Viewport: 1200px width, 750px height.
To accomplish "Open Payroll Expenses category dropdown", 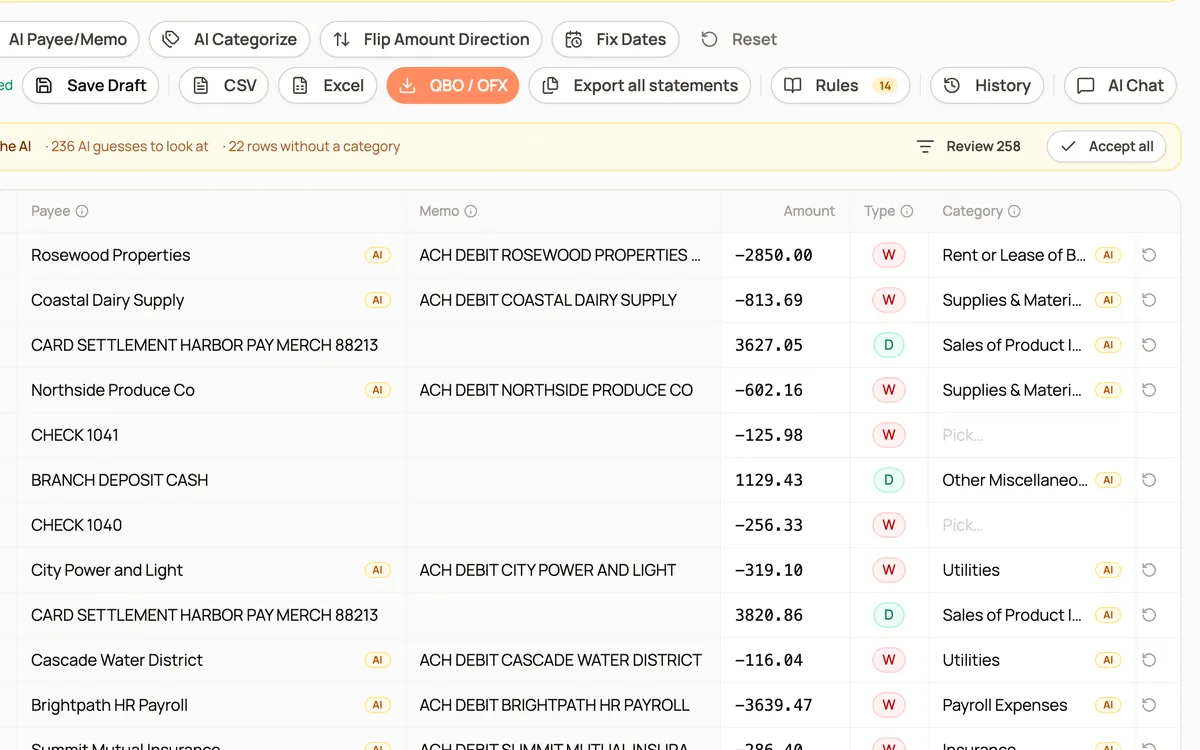I will coord(1005,705).
